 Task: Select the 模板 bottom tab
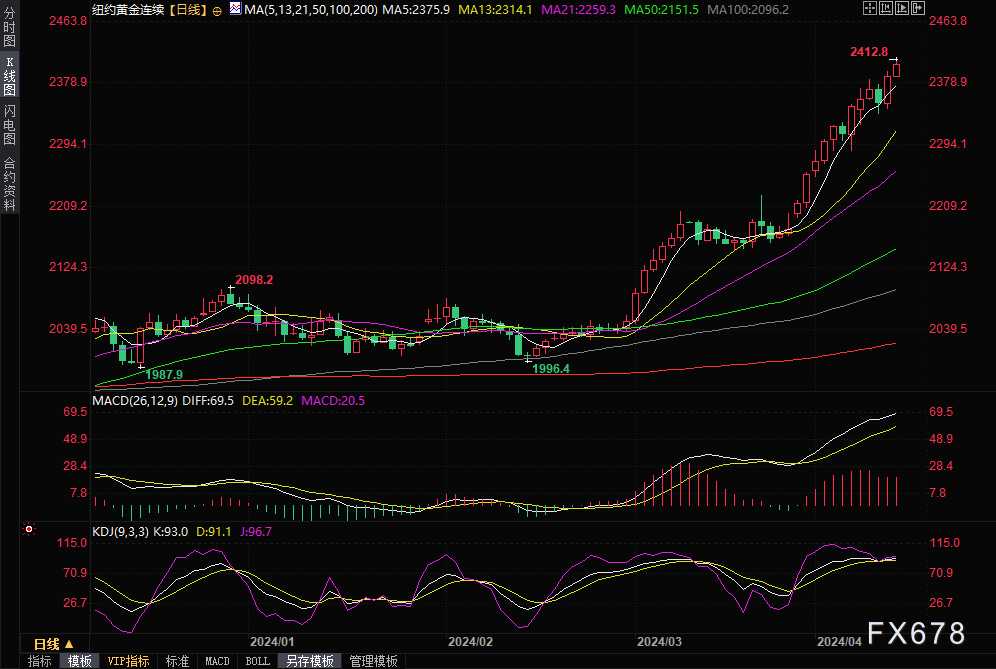(79, 661)
